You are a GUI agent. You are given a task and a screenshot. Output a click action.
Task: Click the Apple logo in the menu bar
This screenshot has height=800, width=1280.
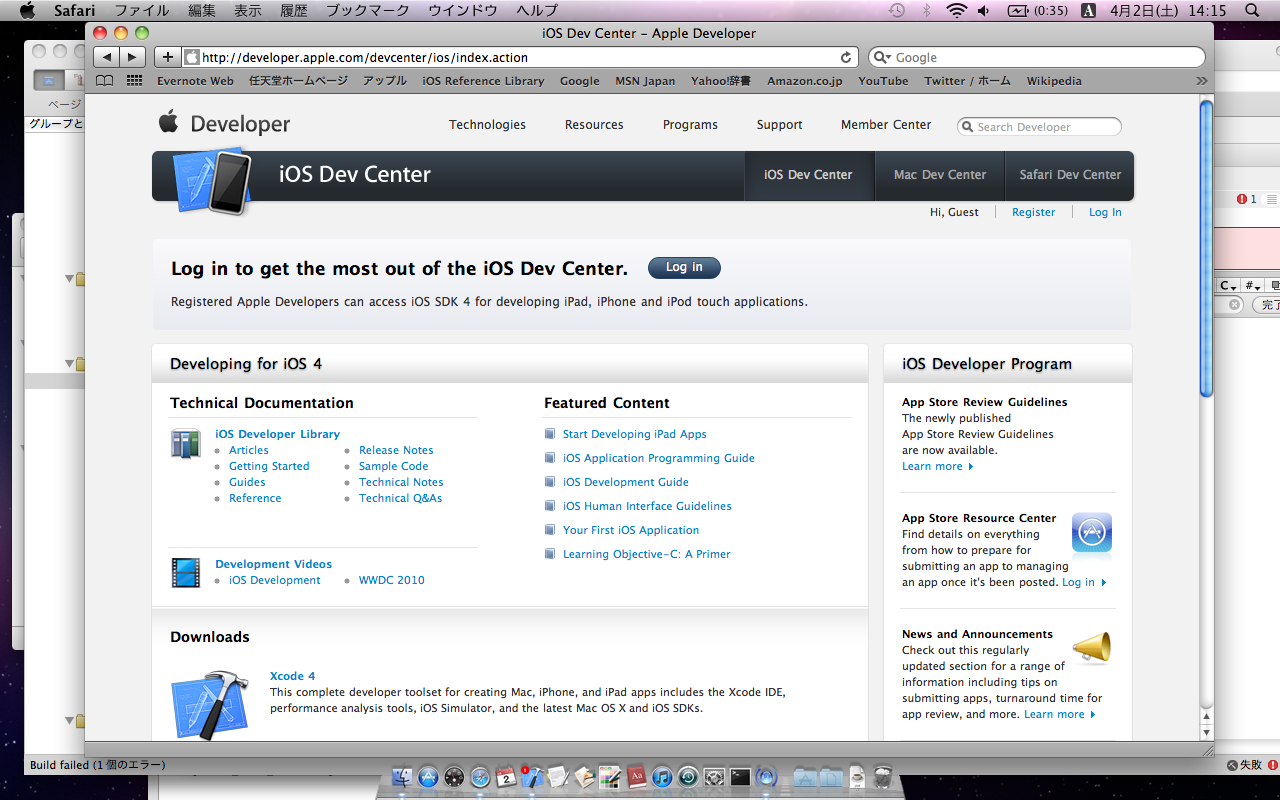(x=27, y=10)
